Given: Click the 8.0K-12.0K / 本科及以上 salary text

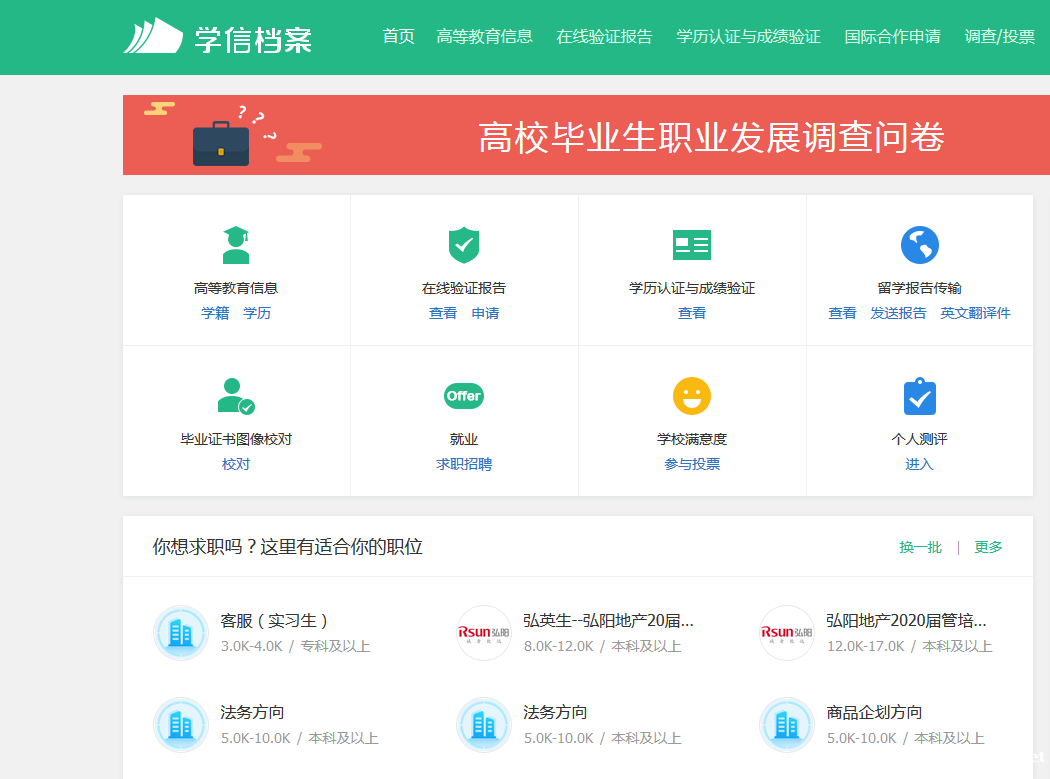Looking at the screenshot, I should click(x=602, y=646).
